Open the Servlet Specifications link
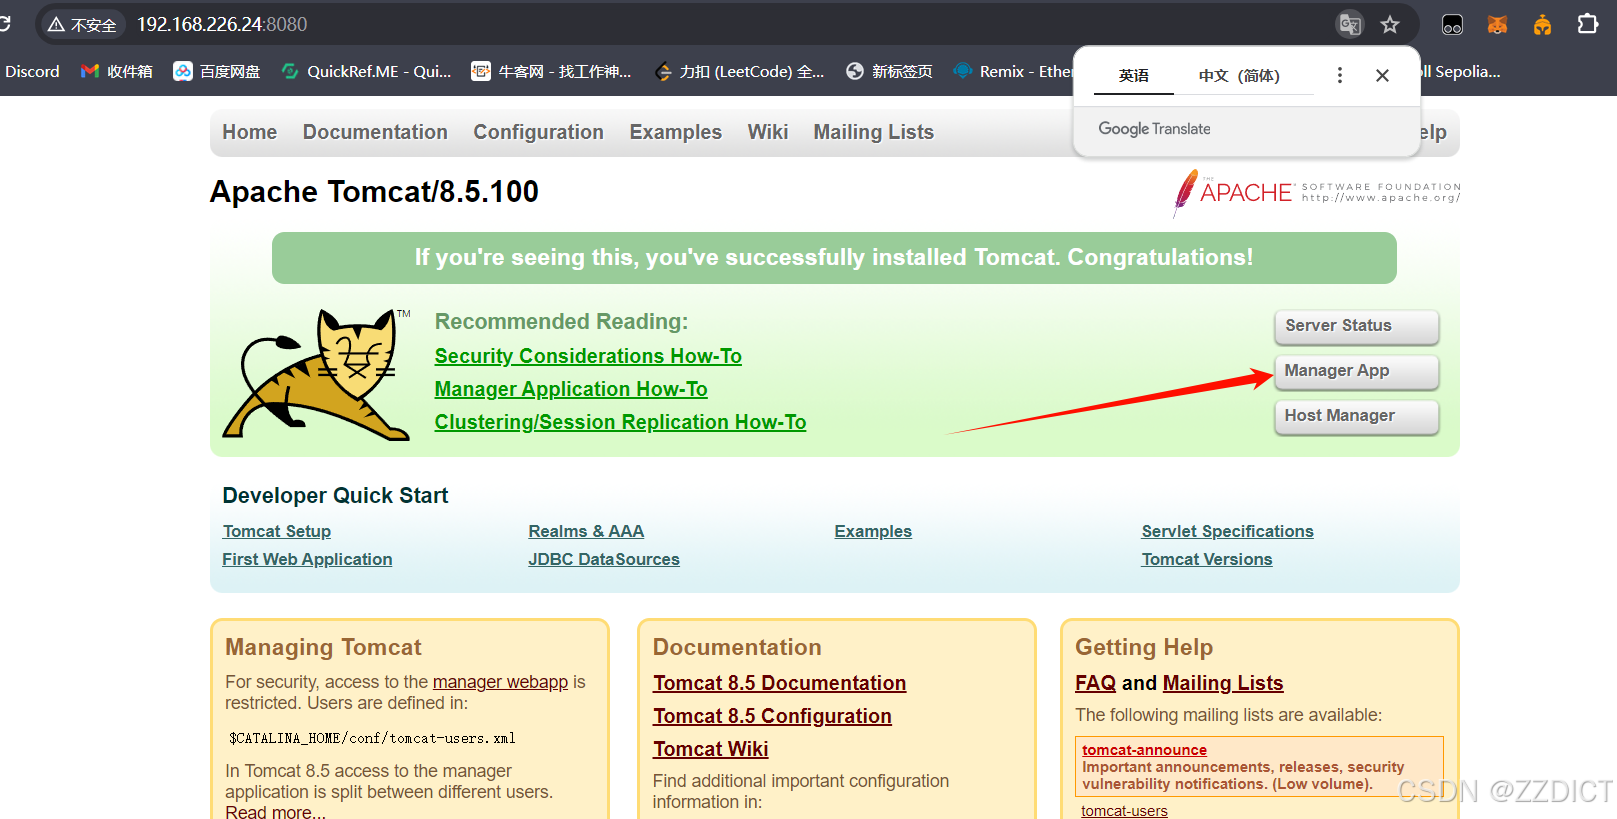 [x=1227, y=531]
